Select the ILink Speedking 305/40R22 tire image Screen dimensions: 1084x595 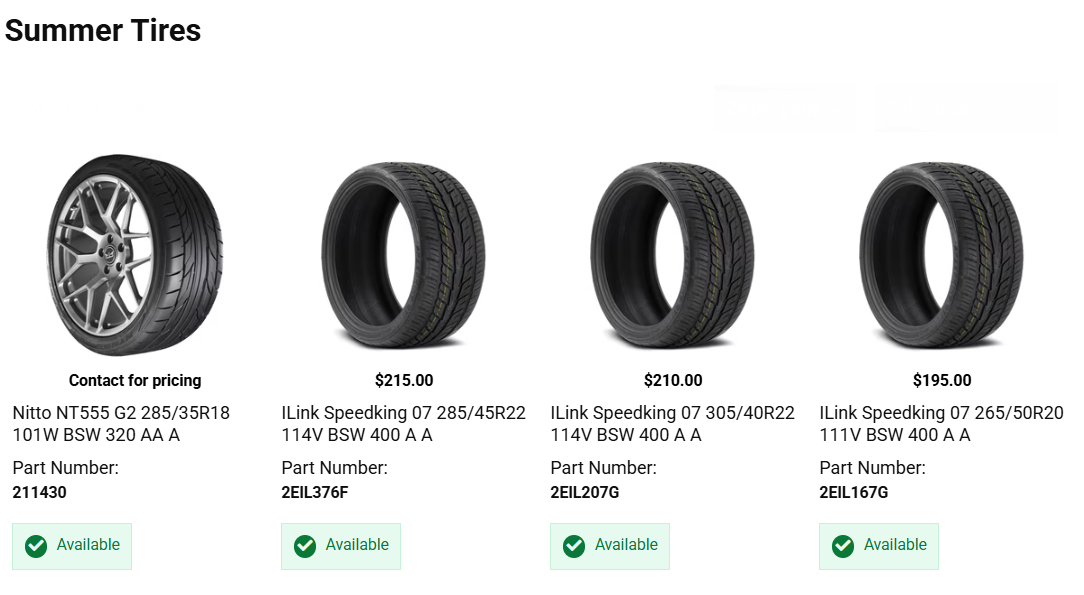point(673,254)
